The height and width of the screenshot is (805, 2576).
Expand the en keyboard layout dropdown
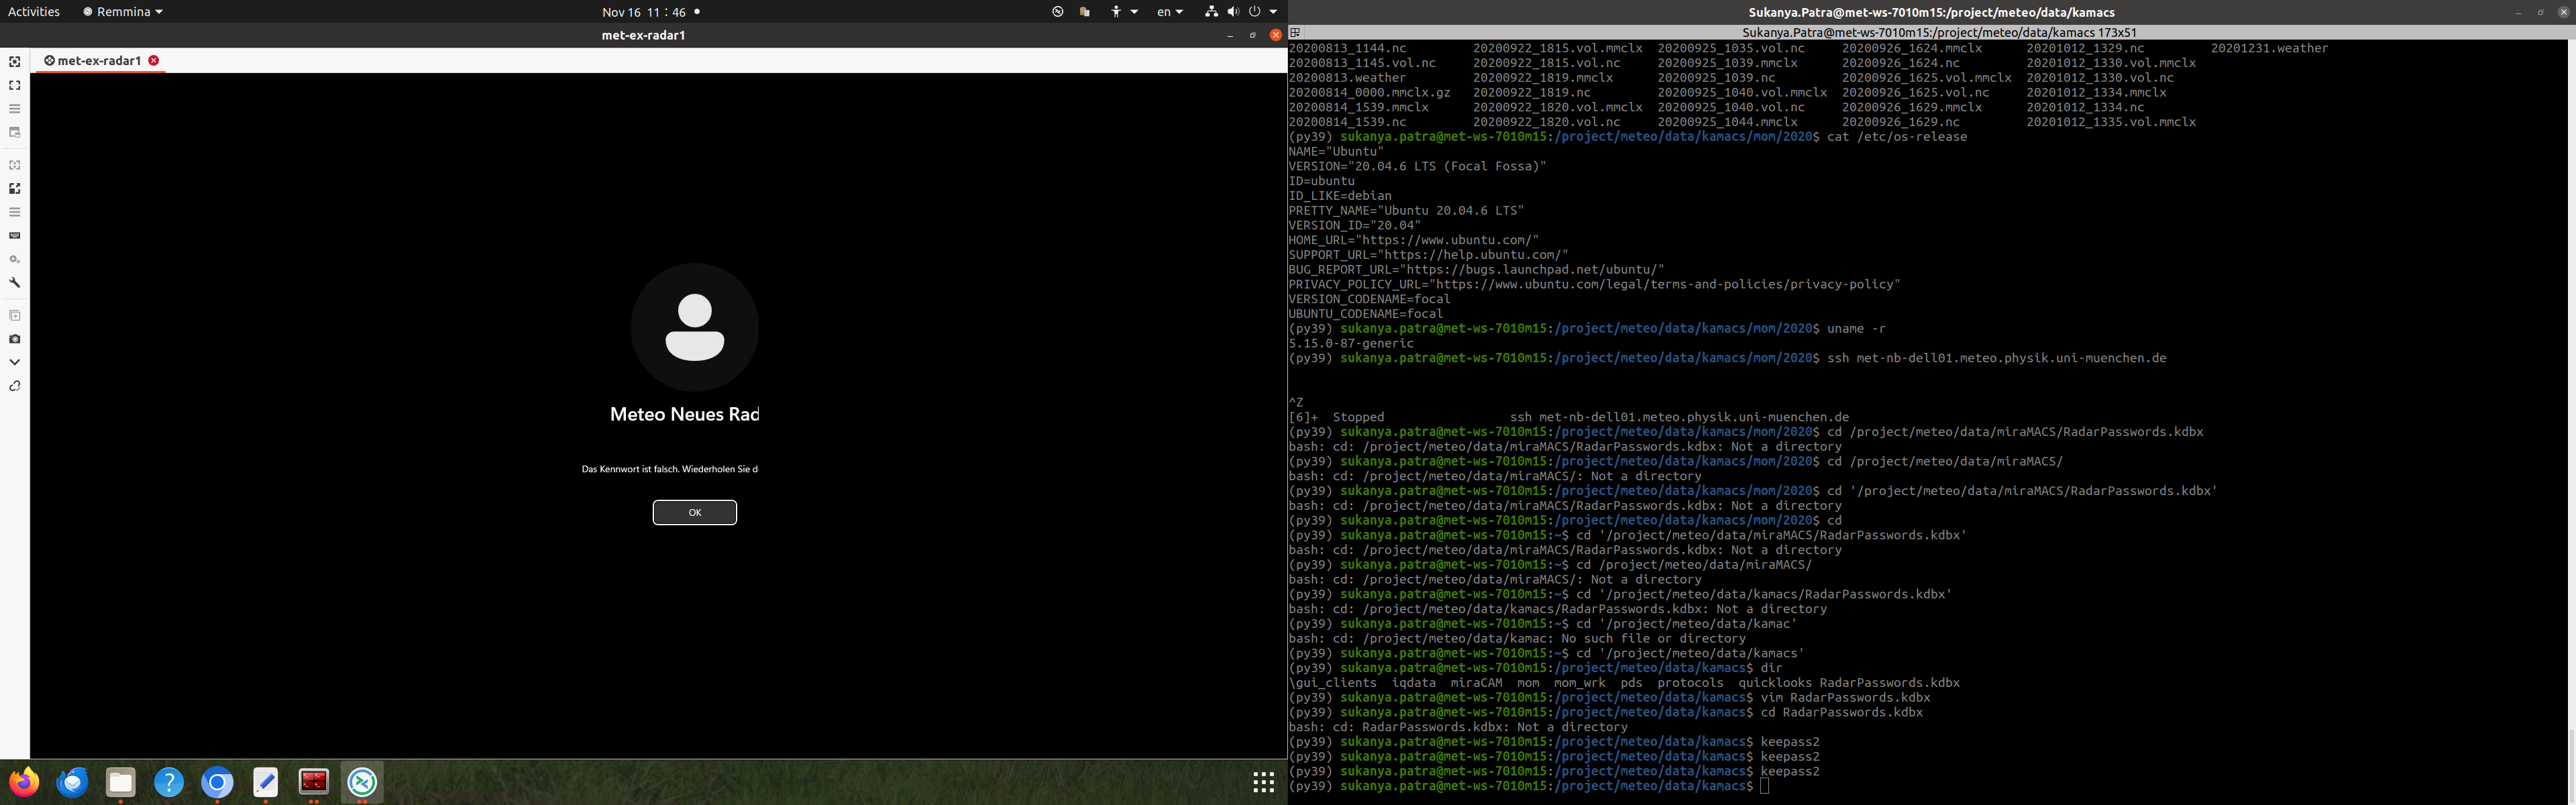pos(1169,12)
